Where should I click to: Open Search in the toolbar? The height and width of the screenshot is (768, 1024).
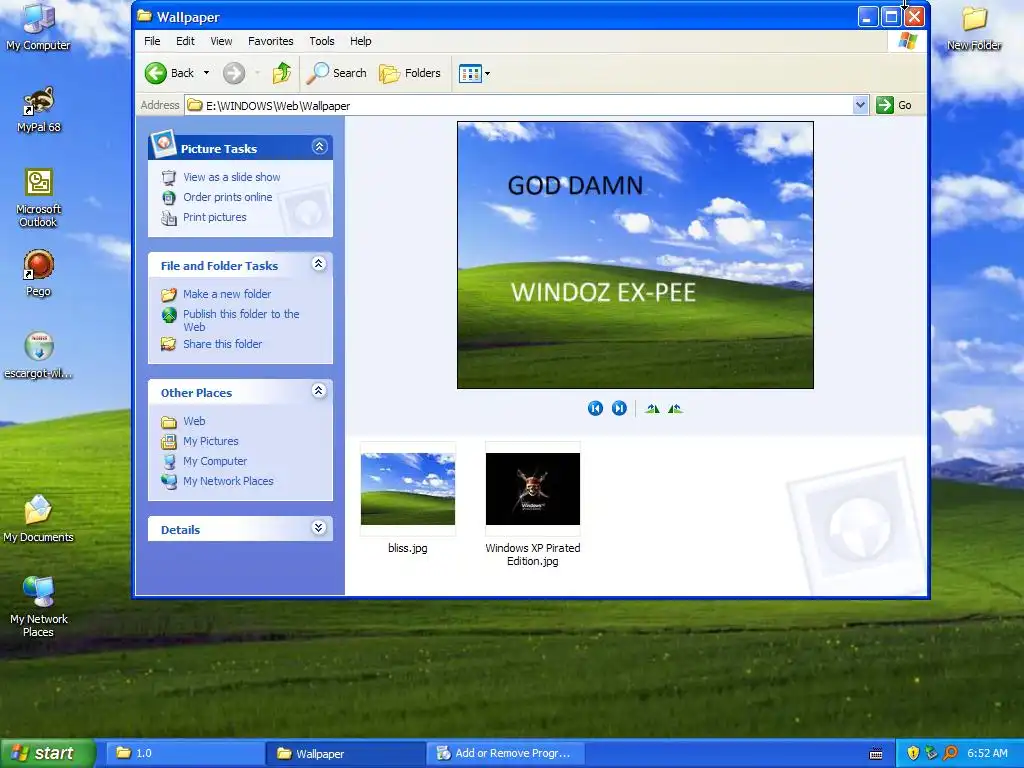point(336,73)
